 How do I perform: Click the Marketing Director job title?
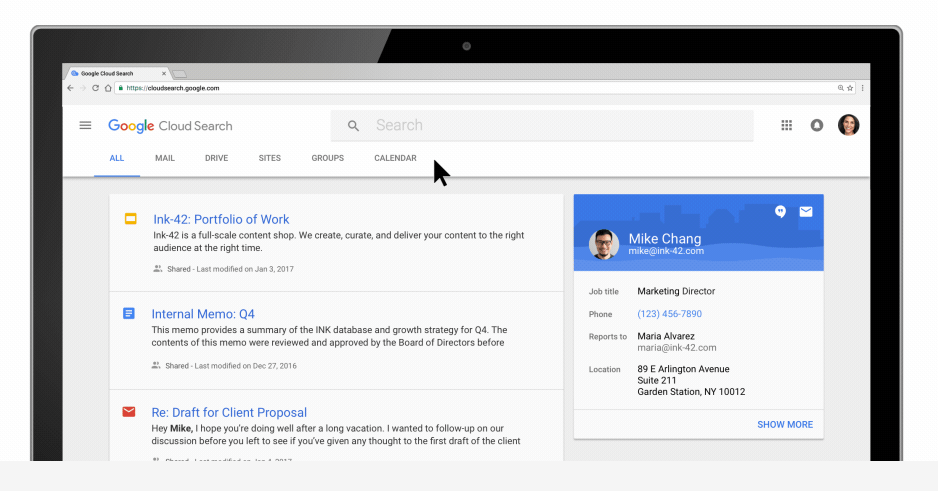(x=676, y=291)
